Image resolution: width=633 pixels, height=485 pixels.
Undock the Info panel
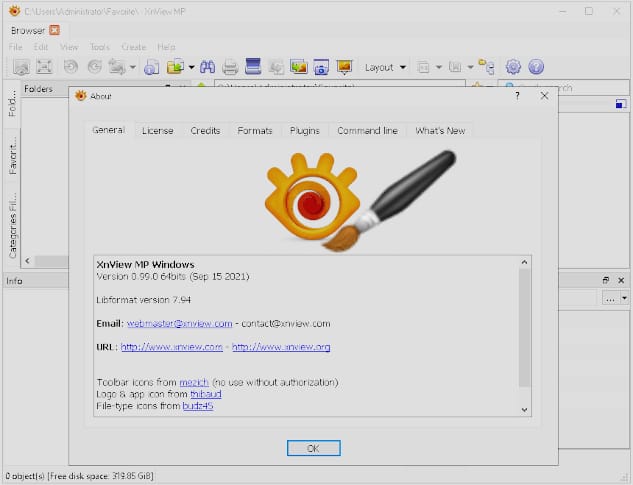tap(605, 280)
